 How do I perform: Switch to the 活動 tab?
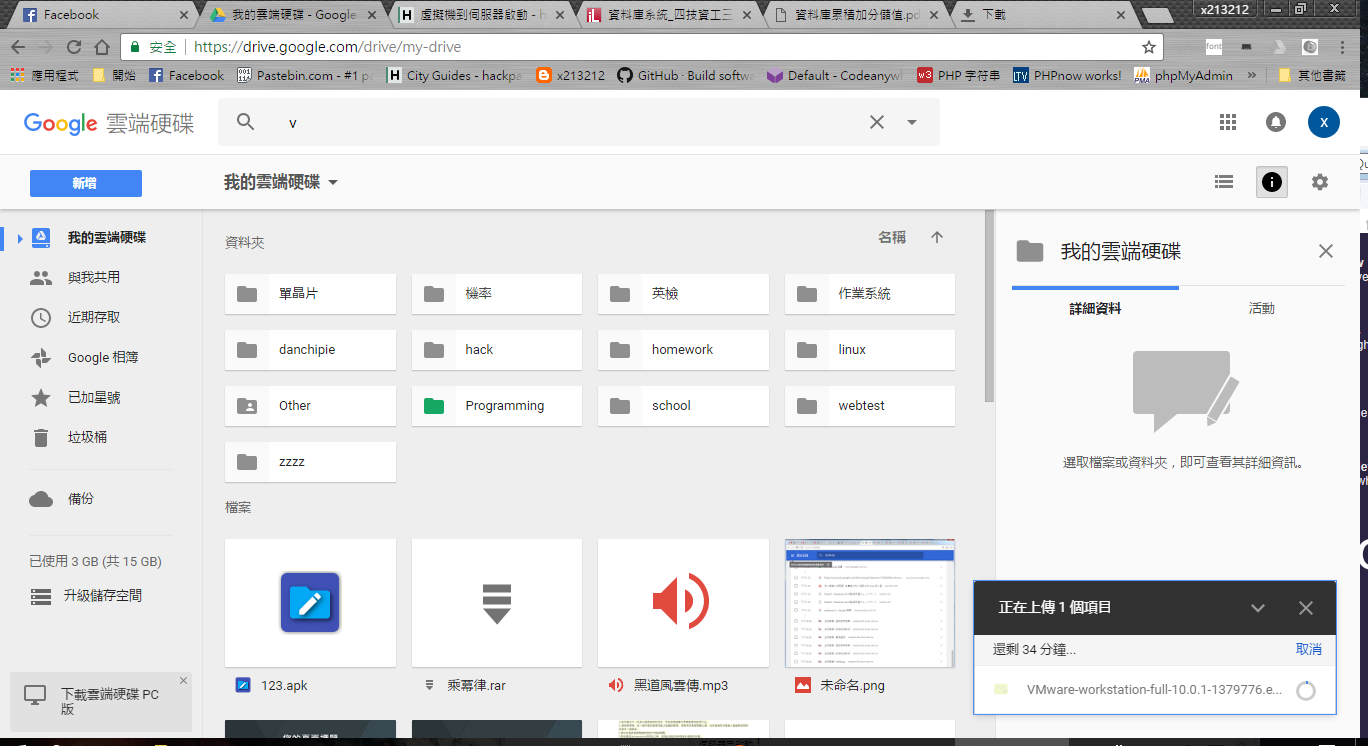[1261, 309]
